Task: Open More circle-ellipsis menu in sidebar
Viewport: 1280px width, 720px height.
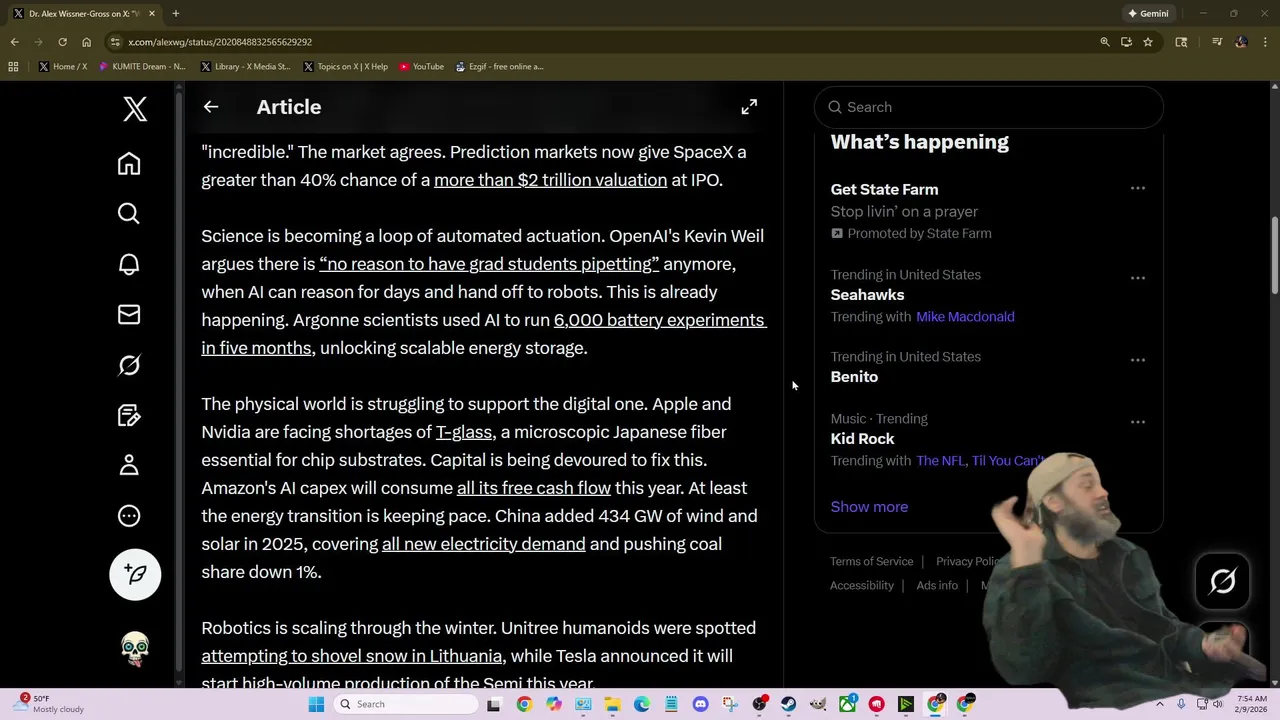Action: point(129,516)
